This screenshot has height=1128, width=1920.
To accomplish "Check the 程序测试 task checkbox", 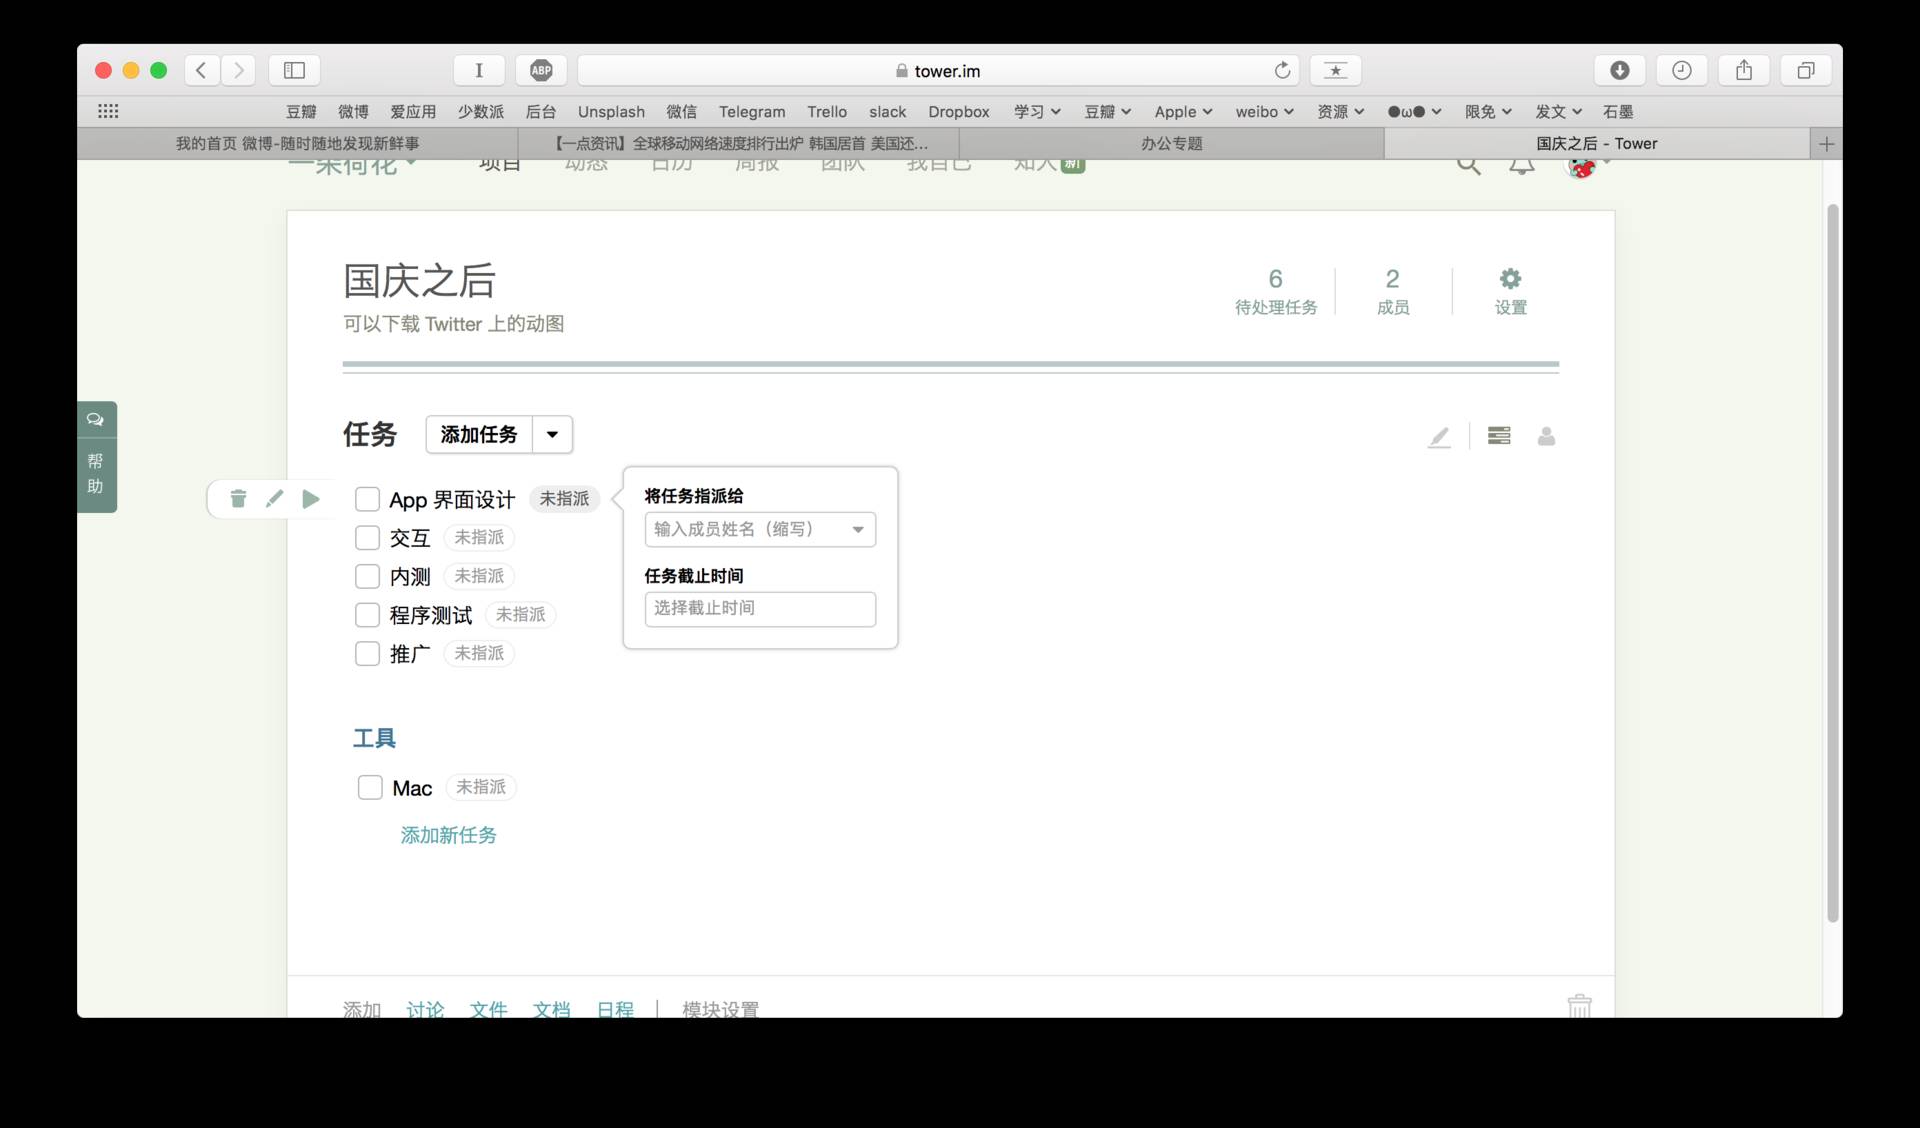I will tap(367, 615).
